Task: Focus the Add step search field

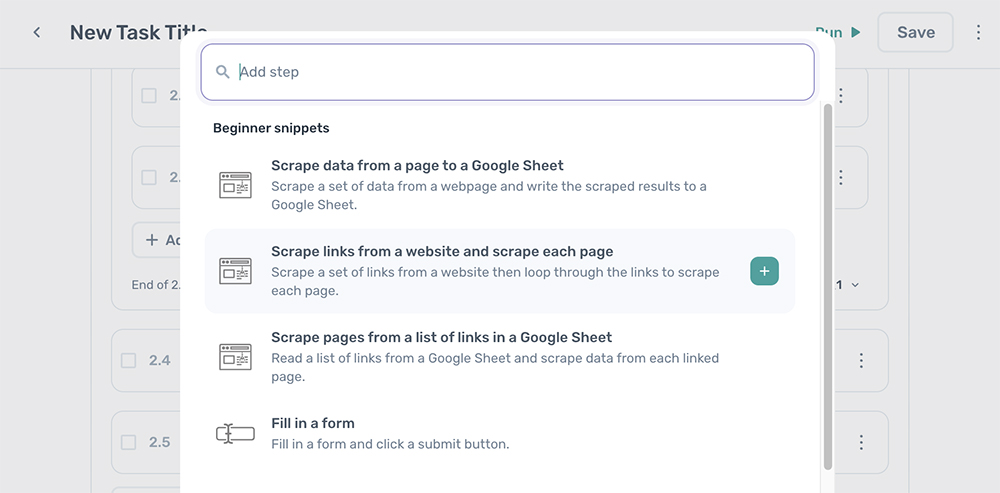Action: (508, 72)
